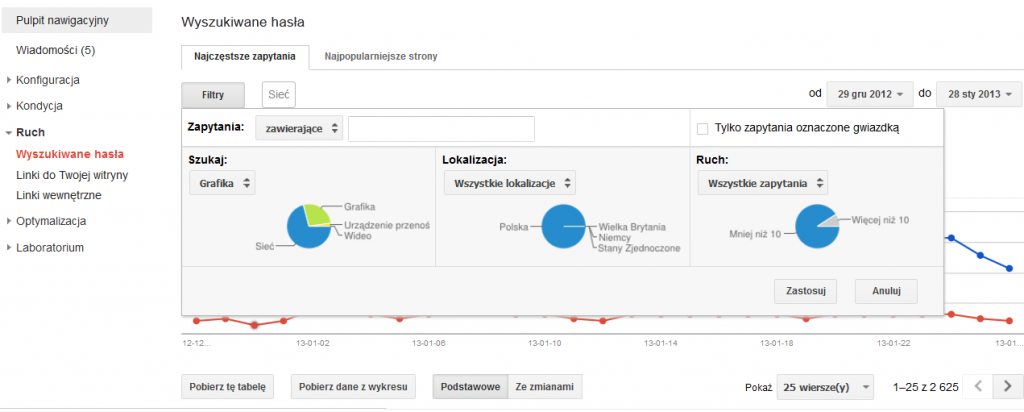
Task: Enable only starred queries checkbox
Action: (x=702, y=128)
